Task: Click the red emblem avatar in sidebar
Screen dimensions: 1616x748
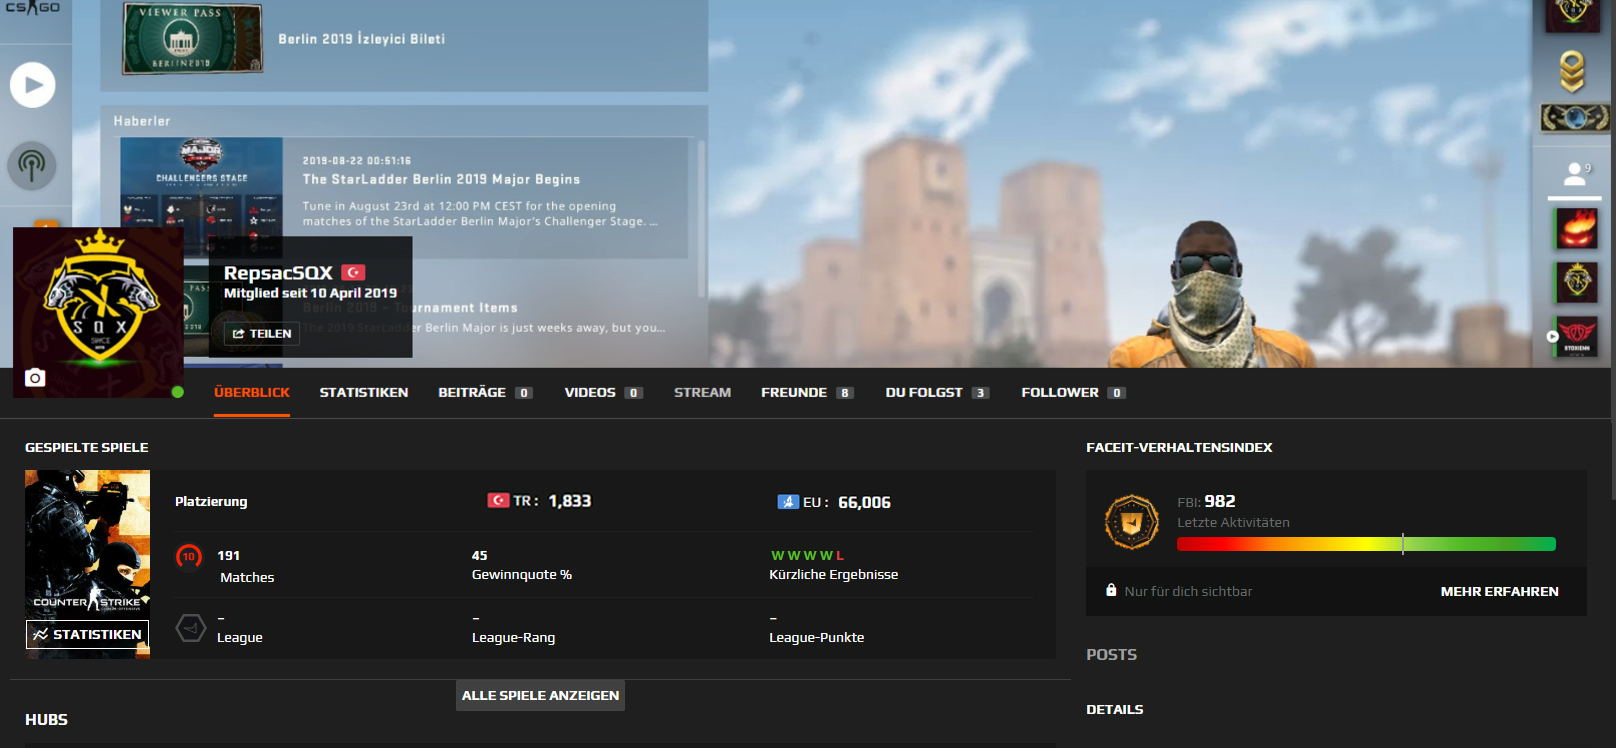Action: tap(1577, 336)
